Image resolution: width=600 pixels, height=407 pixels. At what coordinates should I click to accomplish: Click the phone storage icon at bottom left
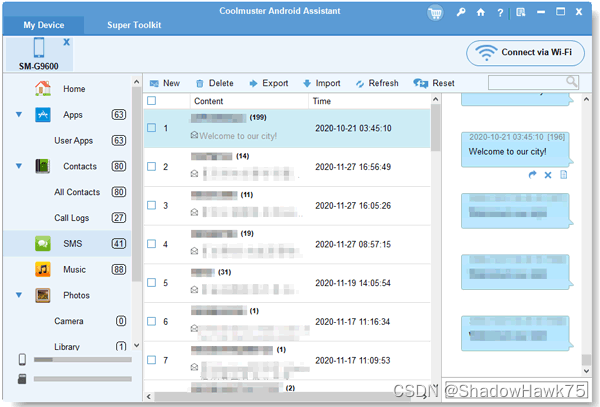click(x=22, y=359)
